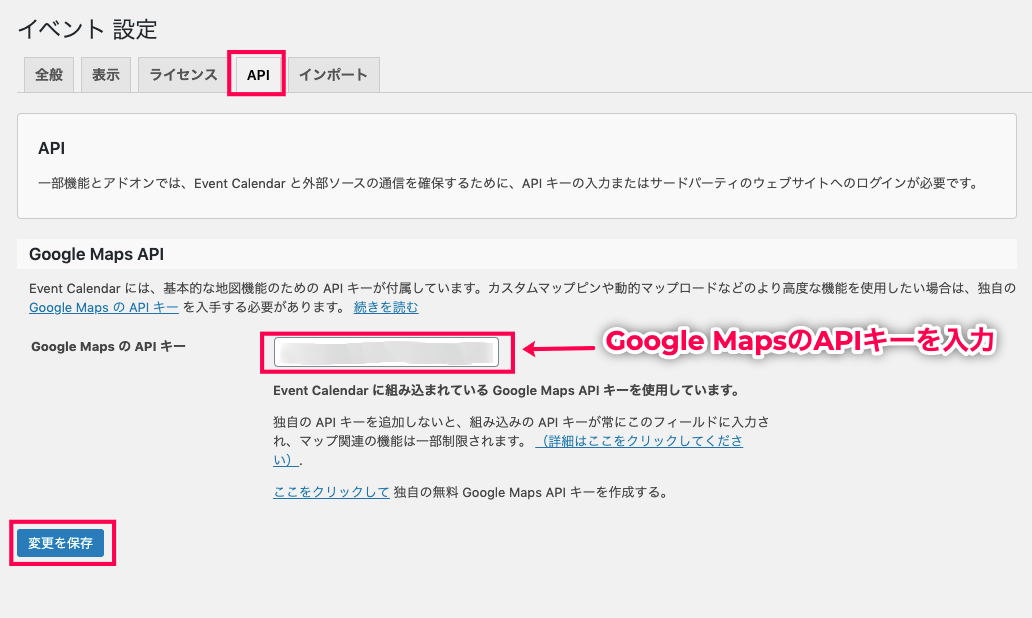Open the ライセンス tab
Viewport: 1032px width, 618px height.
click(183, 74)
